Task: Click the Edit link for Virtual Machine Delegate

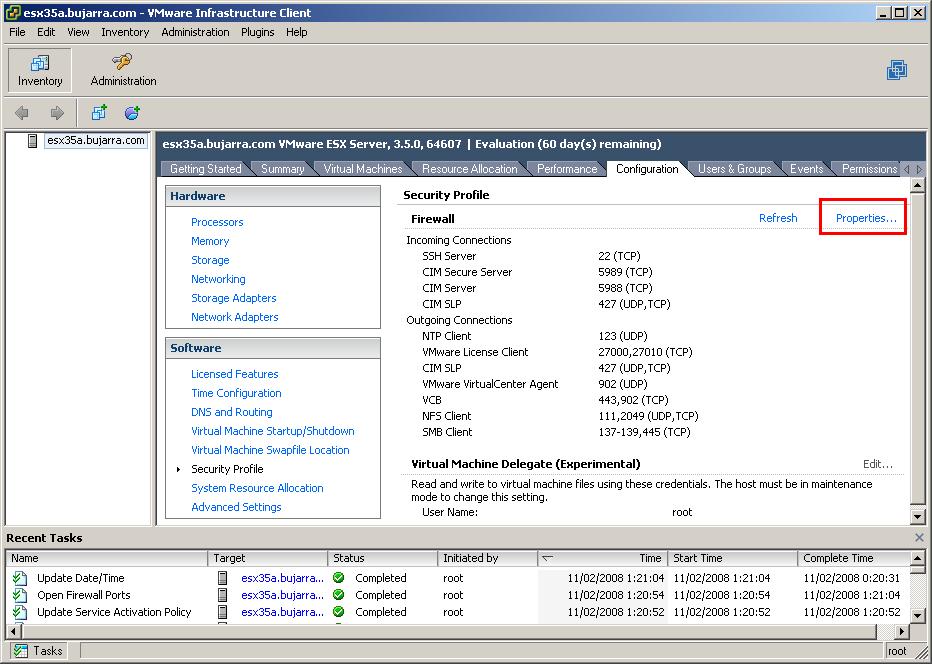Action: [x=877, y=464]
